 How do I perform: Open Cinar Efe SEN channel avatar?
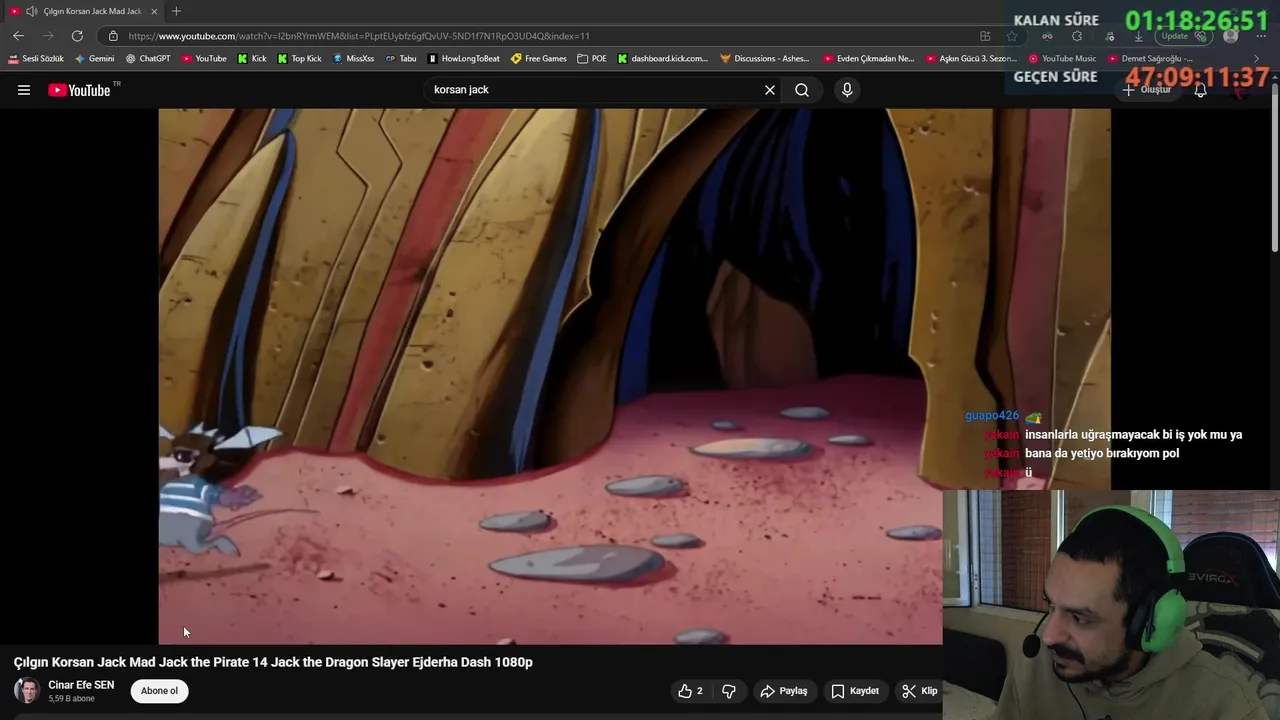coord(27,691)
